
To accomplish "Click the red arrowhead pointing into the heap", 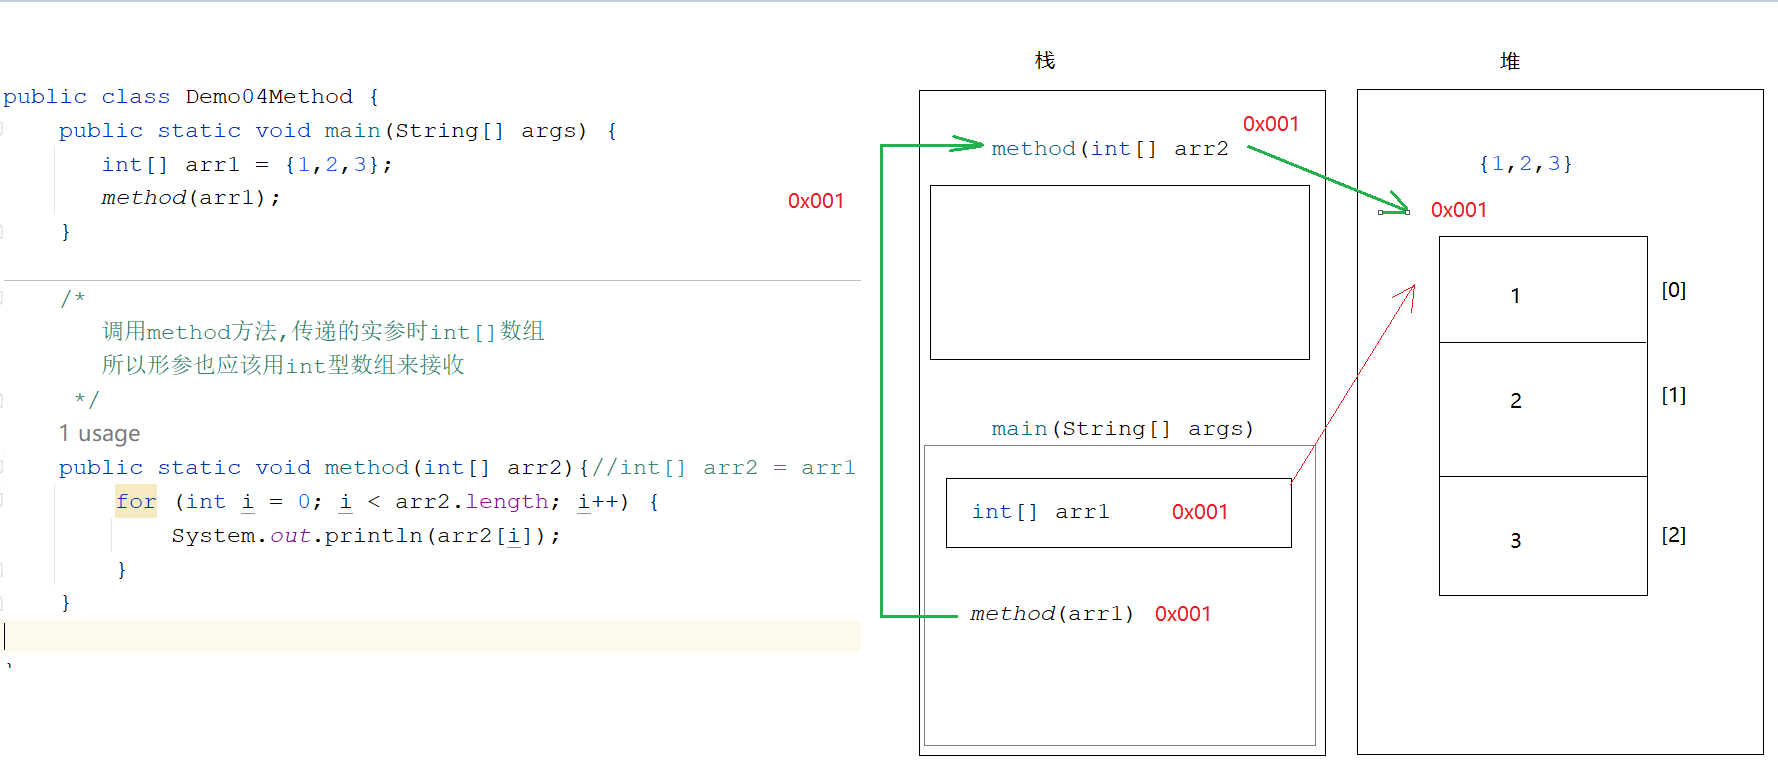I will point(1409,292).
